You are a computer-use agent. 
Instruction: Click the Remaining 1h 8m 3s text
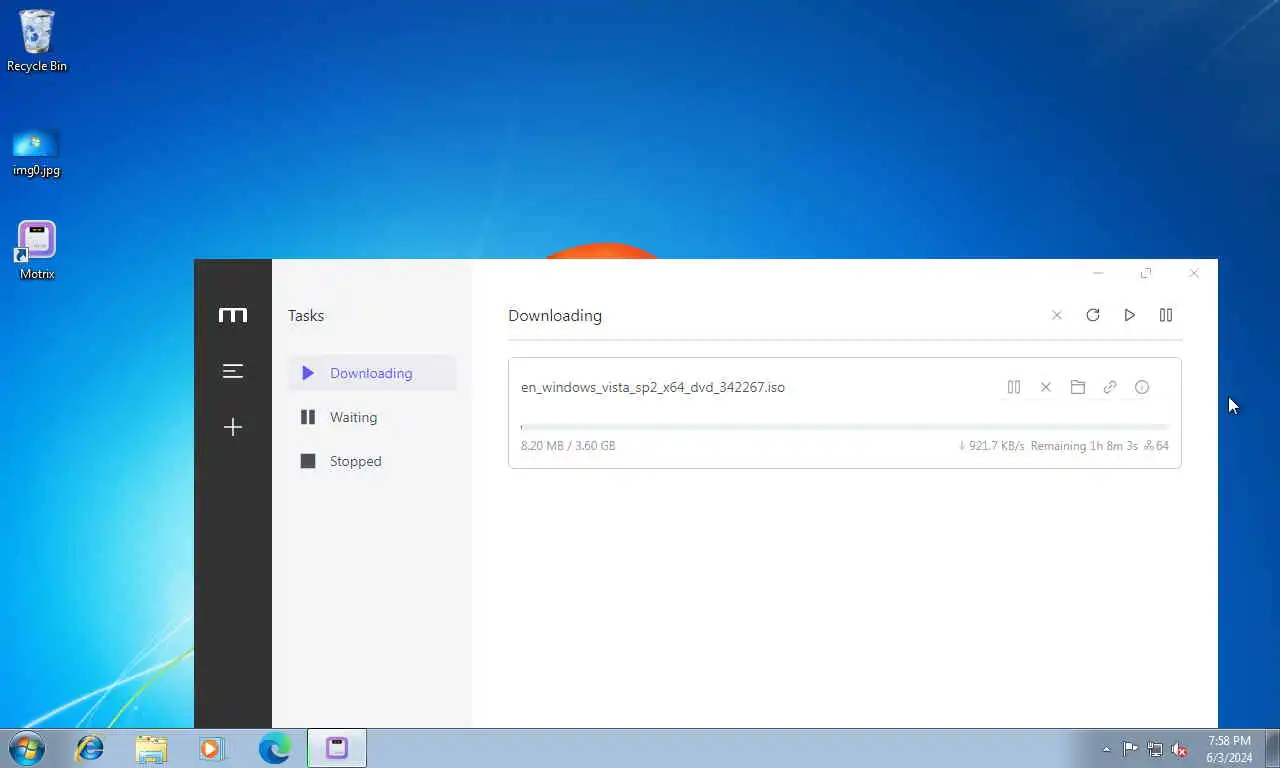[1084, 446]
